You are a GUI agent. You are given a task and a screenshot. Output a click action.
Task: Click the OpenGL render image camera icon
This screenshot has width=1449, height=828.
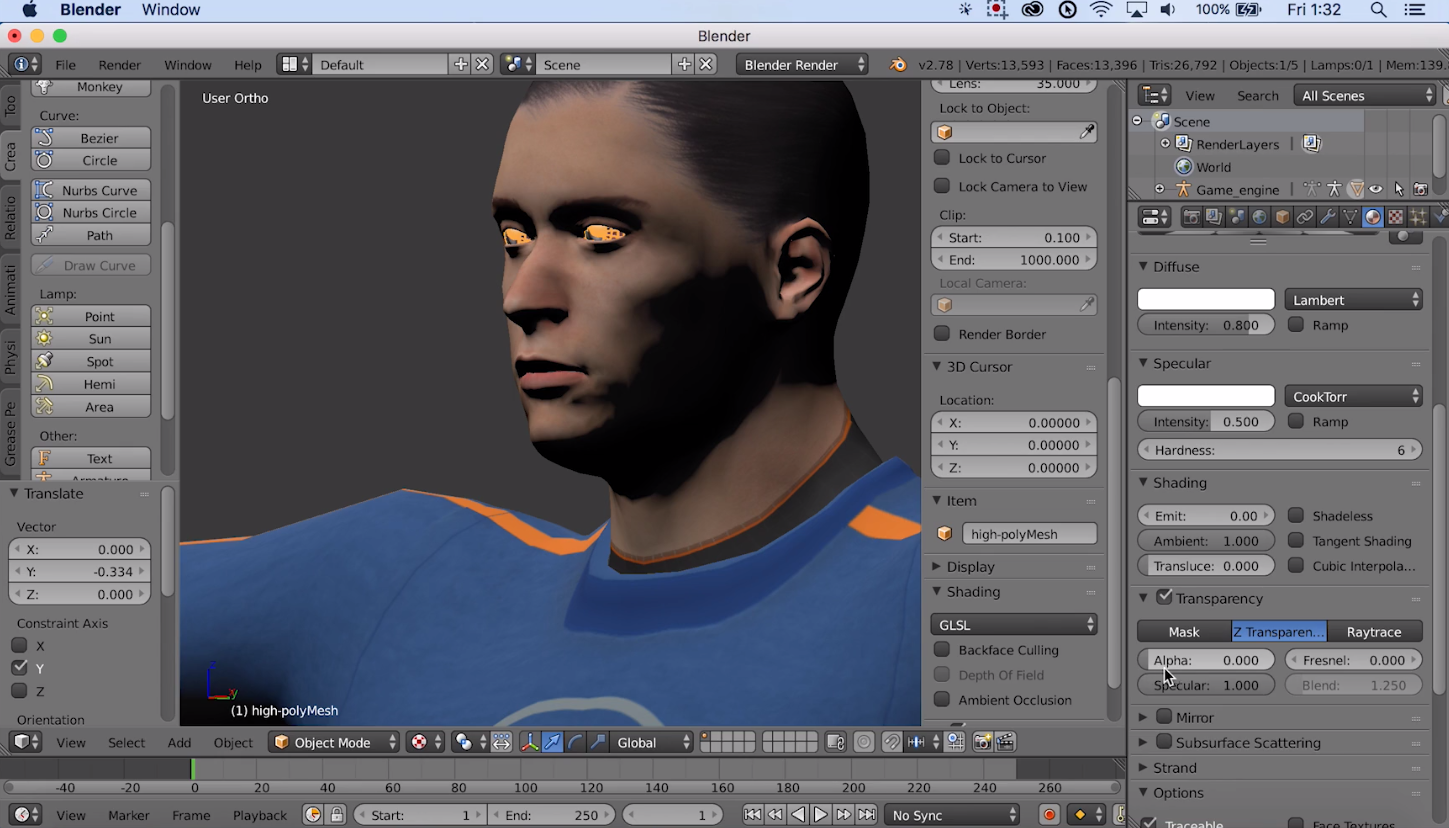(x=982, y=742)
